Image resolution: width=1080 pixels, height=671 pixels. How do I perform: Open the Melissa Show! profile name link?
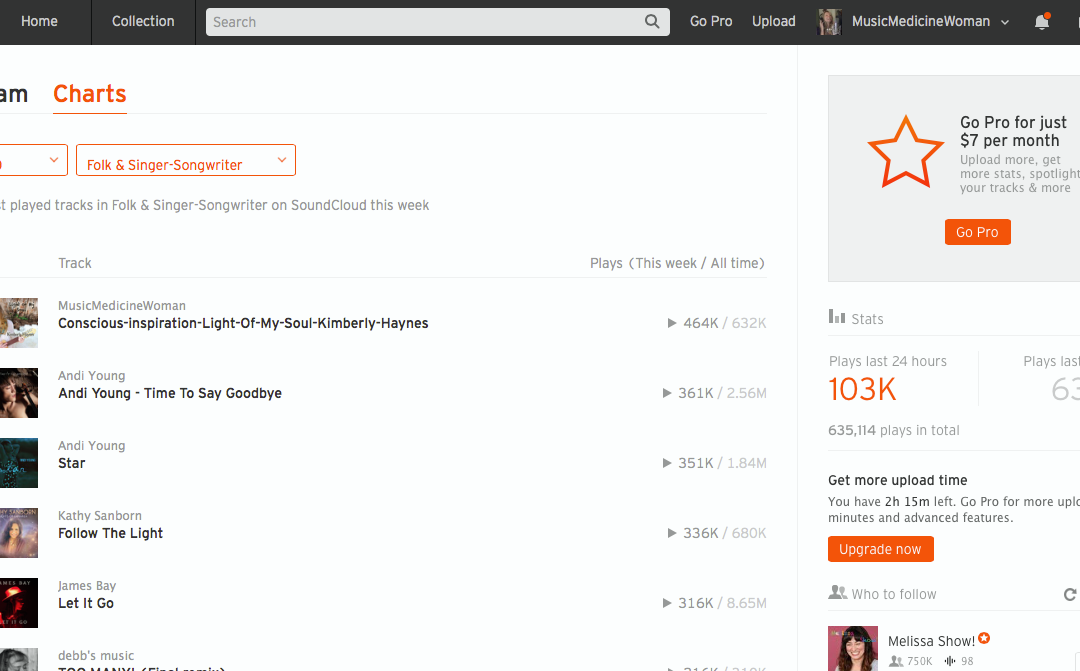click(x=931, y=641)
